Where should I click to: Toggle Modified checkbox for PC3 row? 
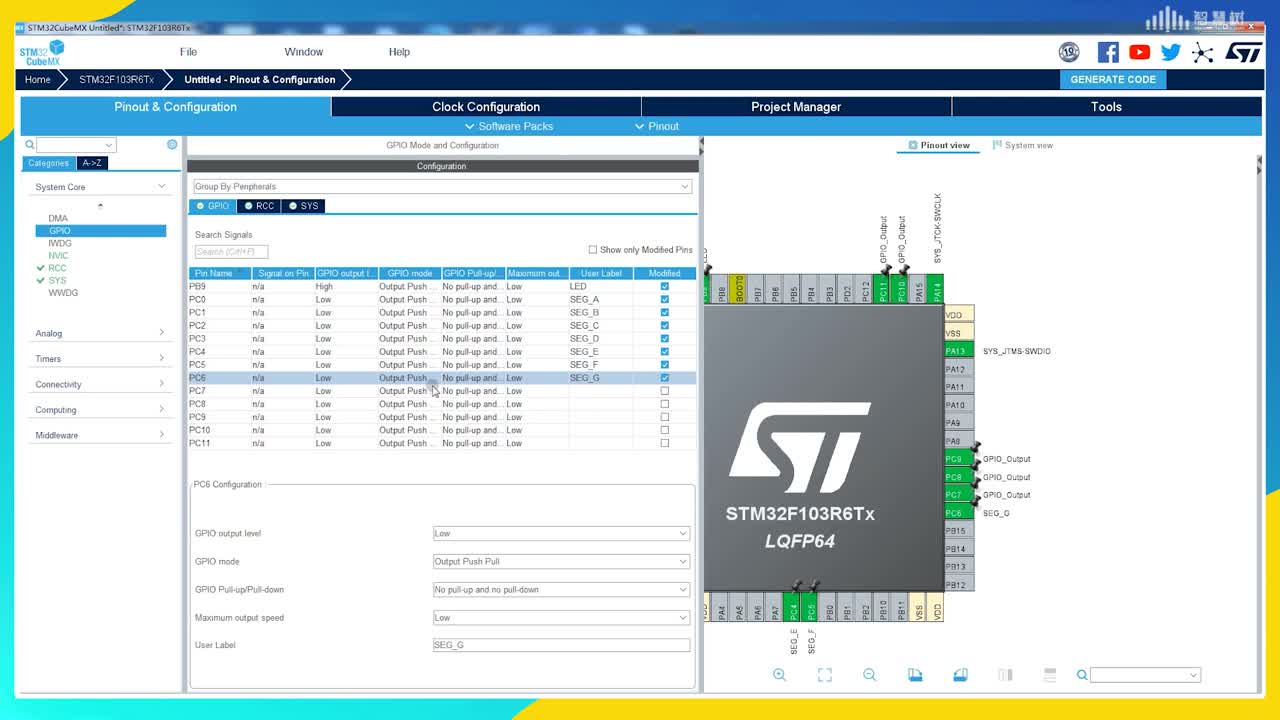click(665, 339)
